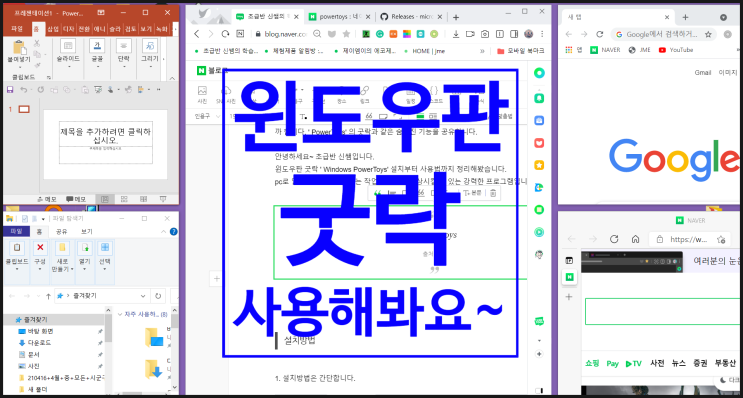Open the three-dot menu in blog browser
Screen dimensions: 743x398
542,34
